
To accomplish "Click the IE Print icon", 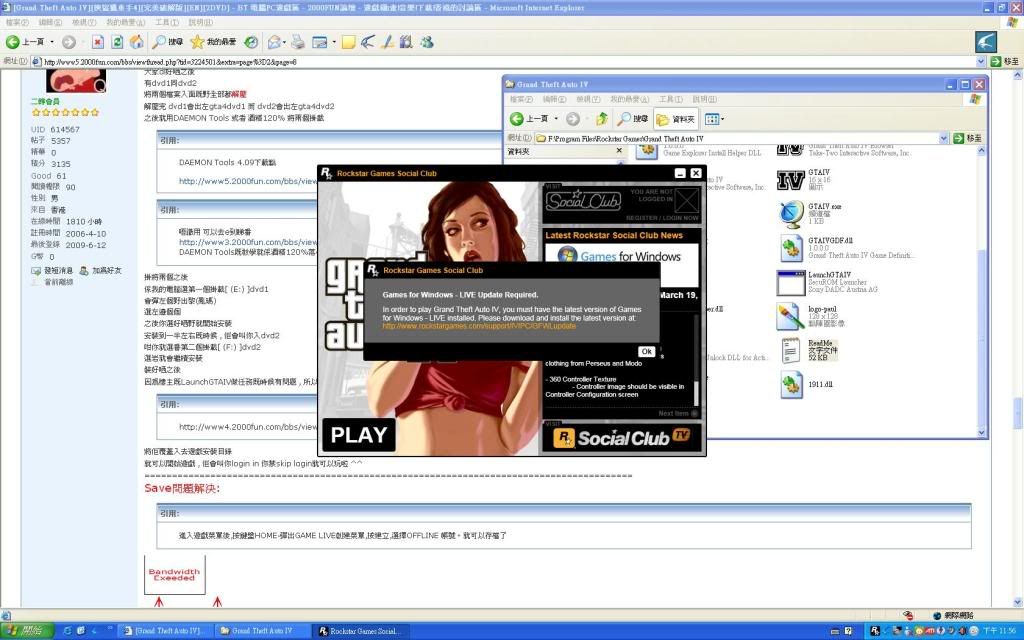I will (297, 42).
